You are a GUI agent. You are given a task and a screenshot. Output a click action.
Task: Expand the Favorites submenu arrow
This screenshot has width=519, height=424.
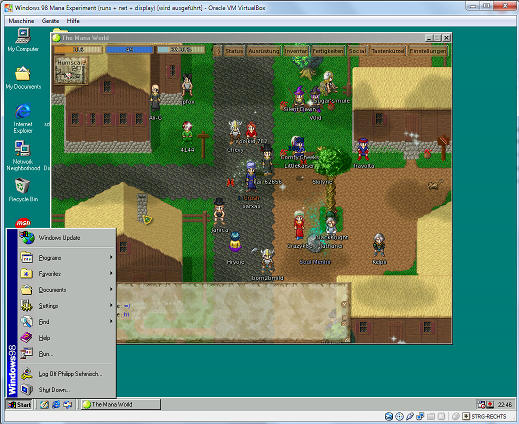point(111,273)
